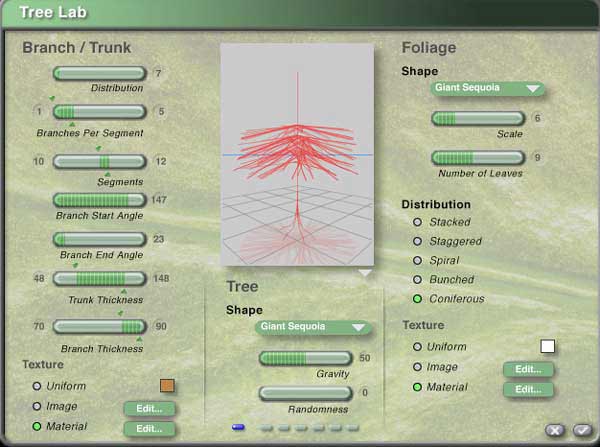Click the Trunk Thickness slider
Screen dimensions: 600x447
point(99,279)
